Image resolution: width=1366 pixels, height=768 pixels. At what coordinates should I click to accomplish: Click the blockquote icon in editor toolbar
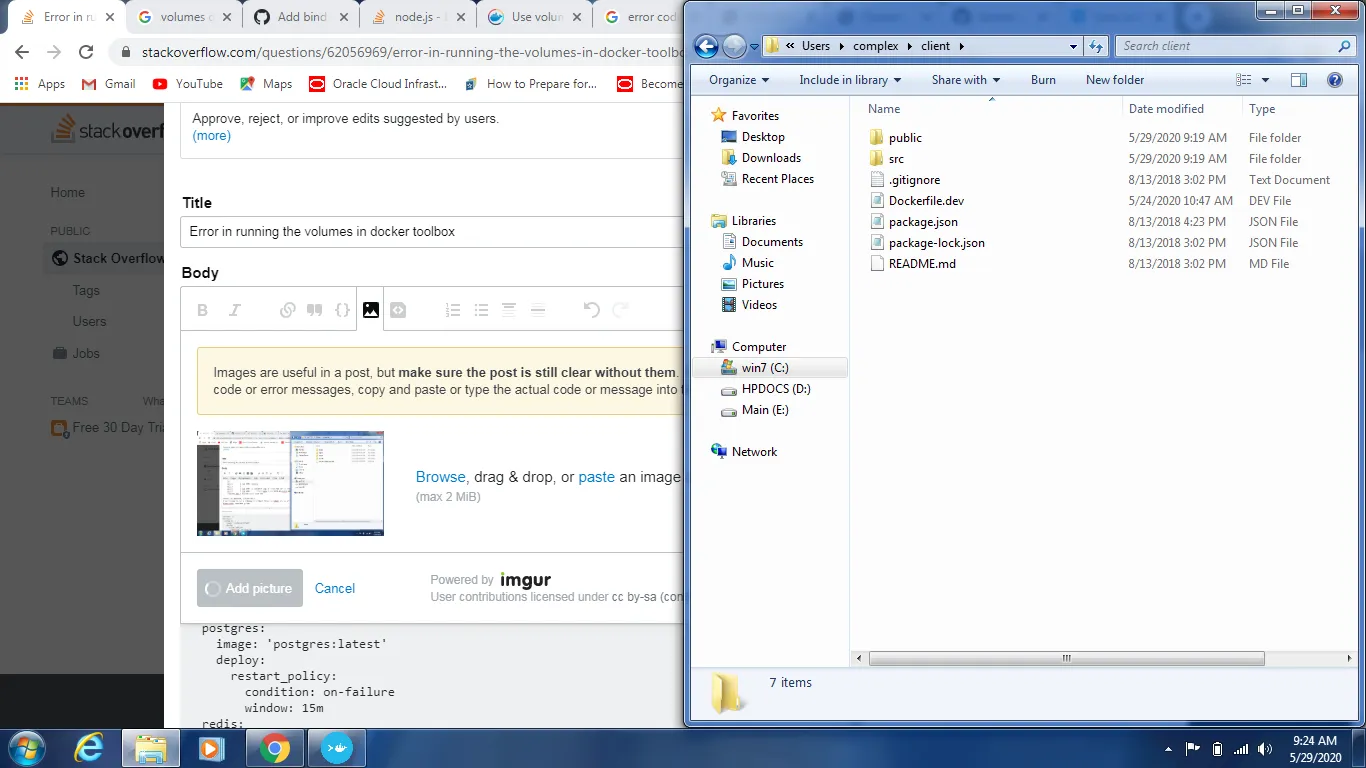click(315, 310)
